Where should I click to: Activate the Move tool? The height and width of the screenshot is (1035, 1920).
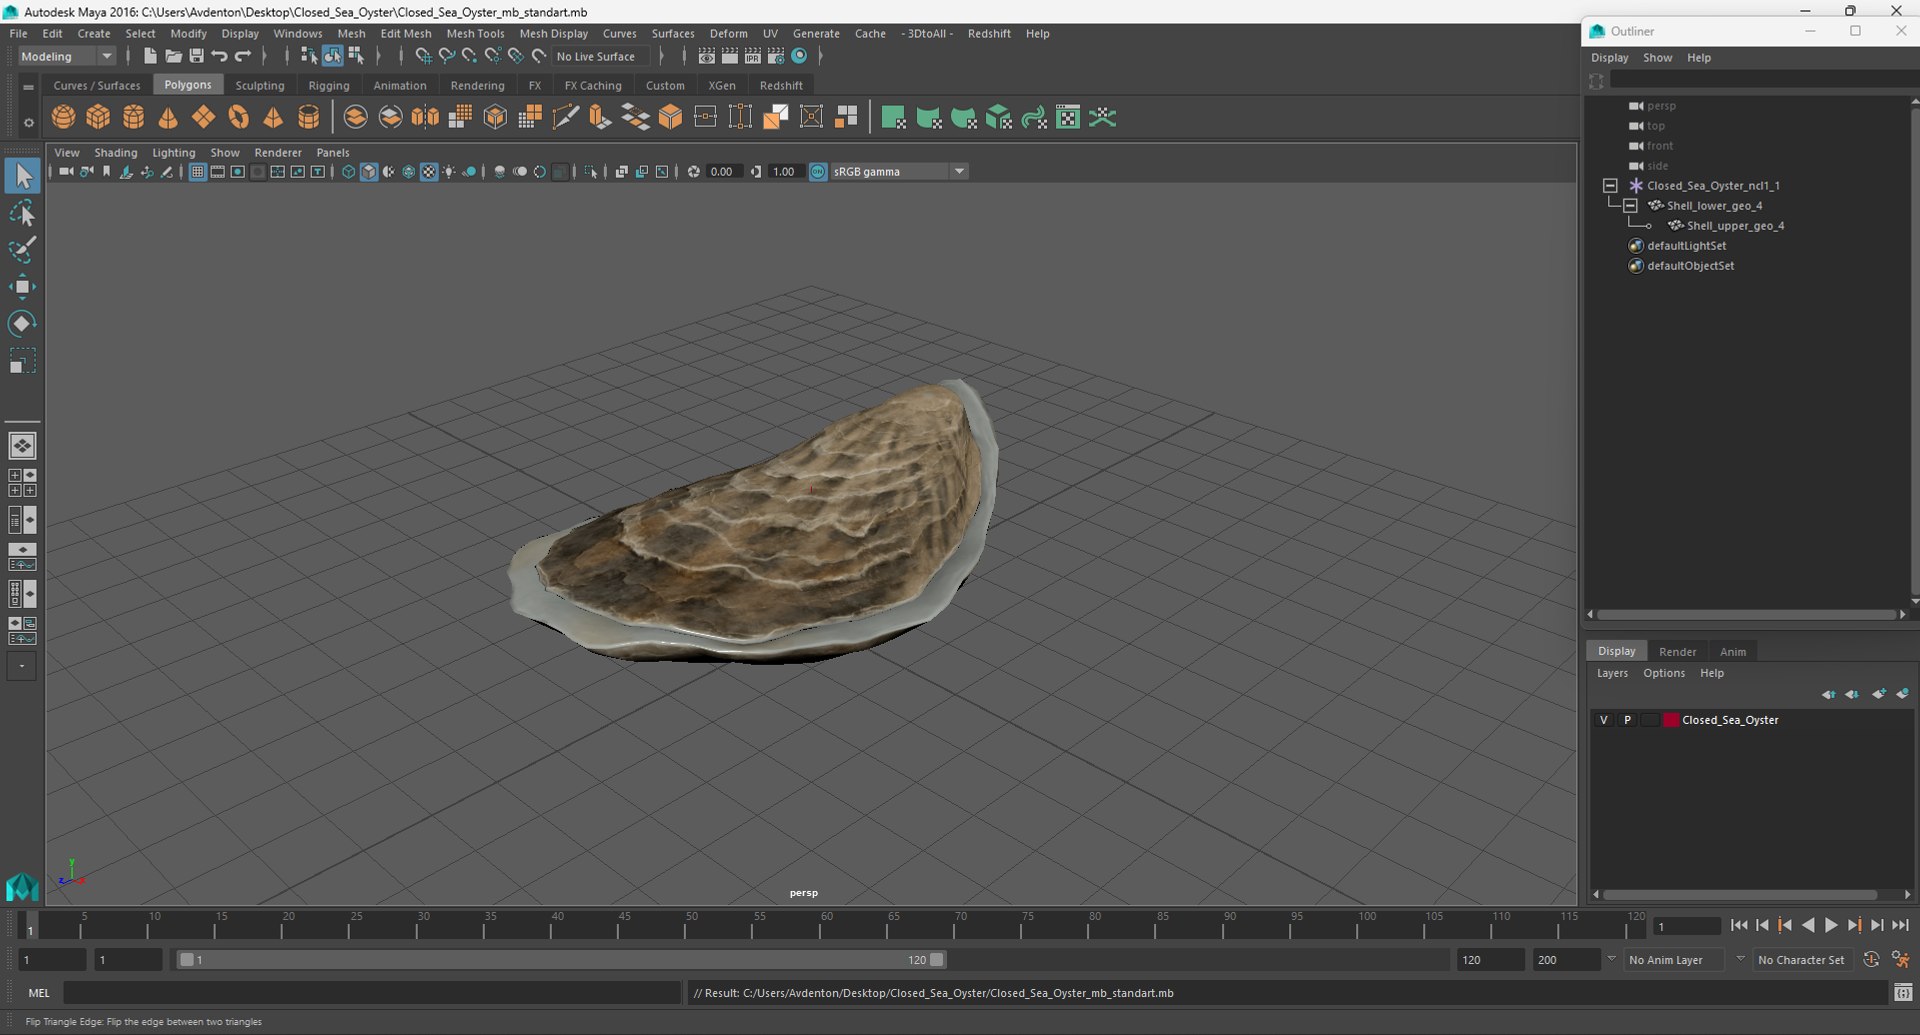coord(22,287)
